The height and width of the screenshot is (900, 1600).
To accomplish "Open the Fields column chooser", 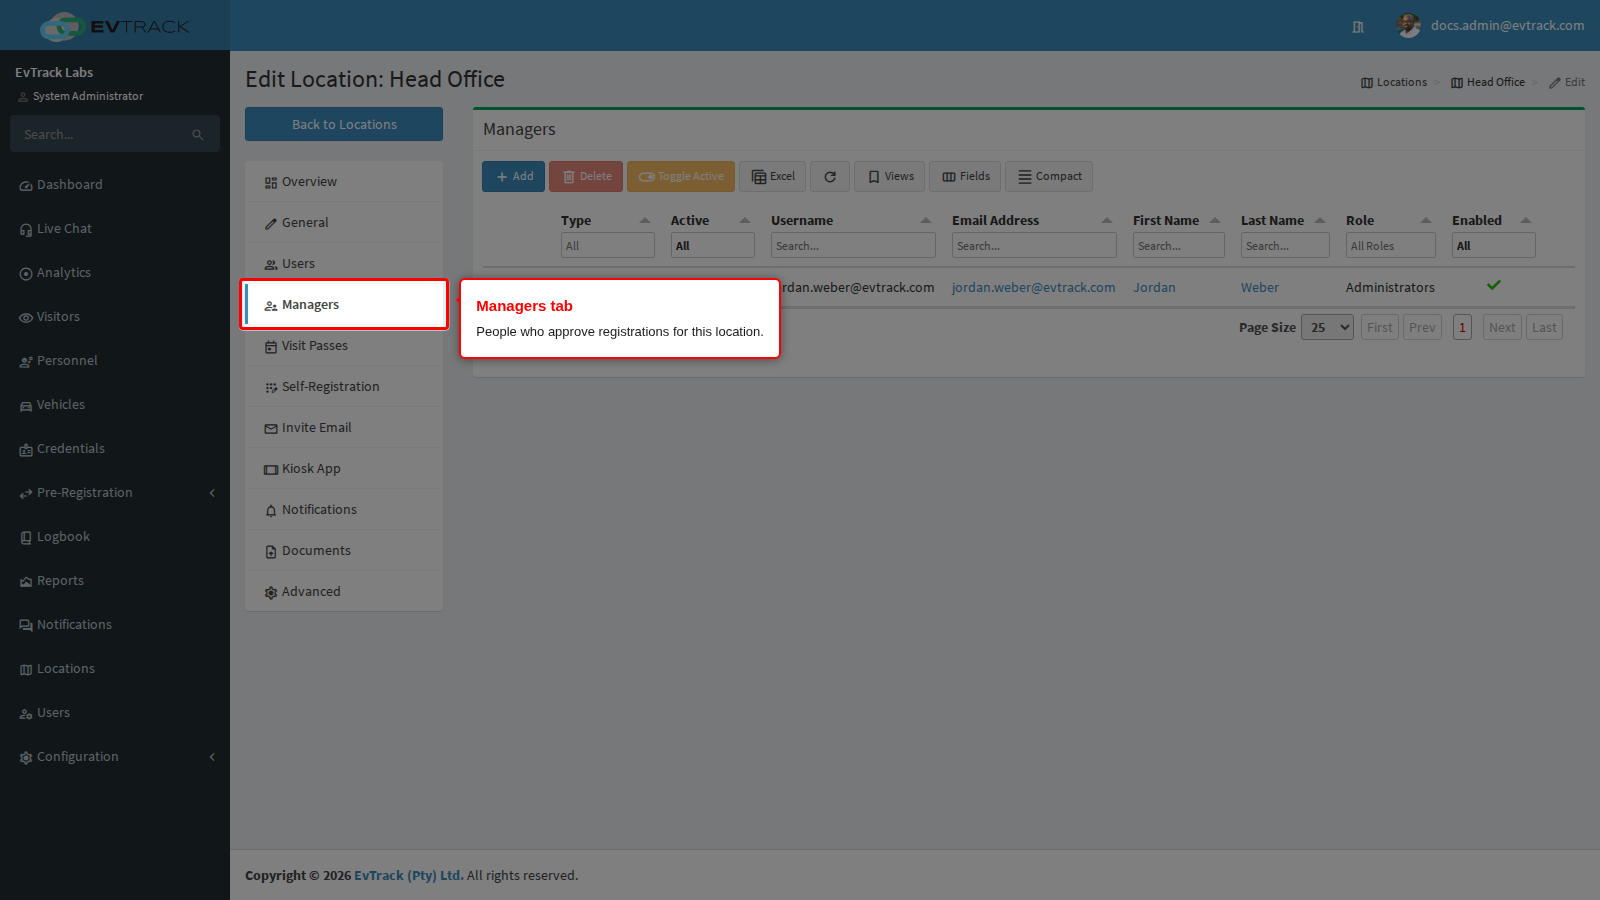I will click(x=966, y=177).
